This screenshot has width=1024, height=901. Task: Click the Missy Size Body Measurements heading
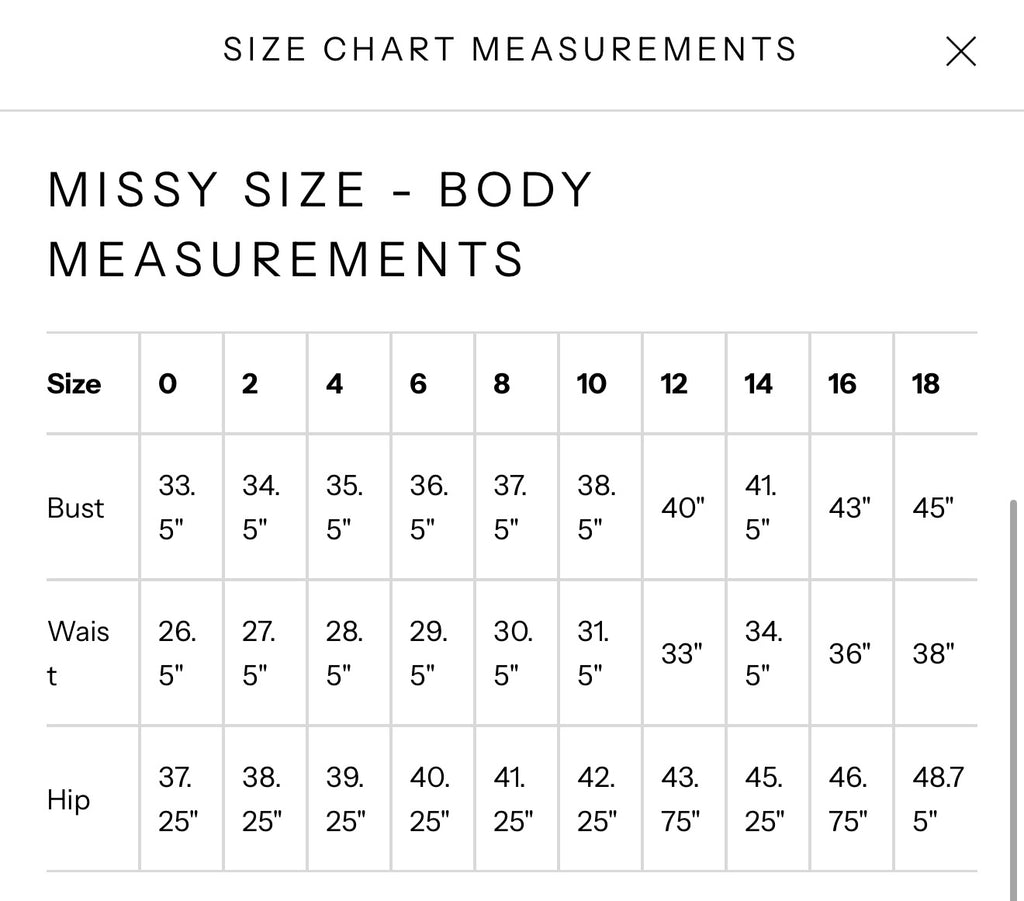320,224
